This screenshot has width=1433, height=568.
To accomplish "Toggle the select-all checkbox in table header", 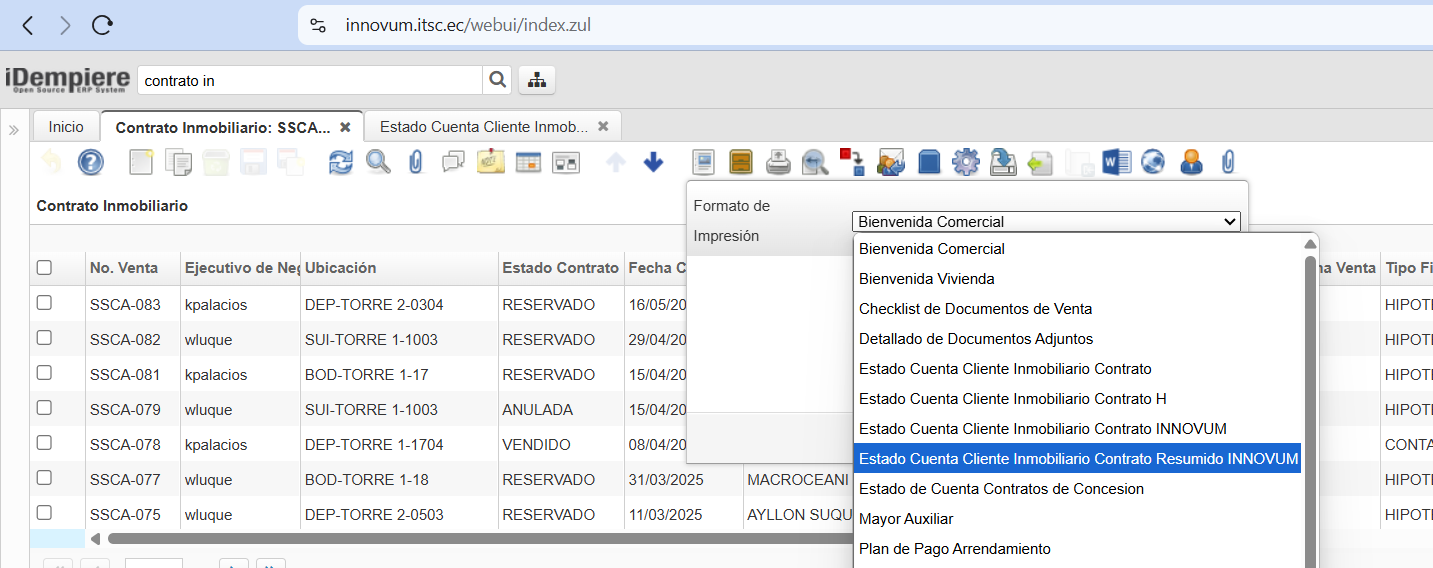I will coord(44,267).
